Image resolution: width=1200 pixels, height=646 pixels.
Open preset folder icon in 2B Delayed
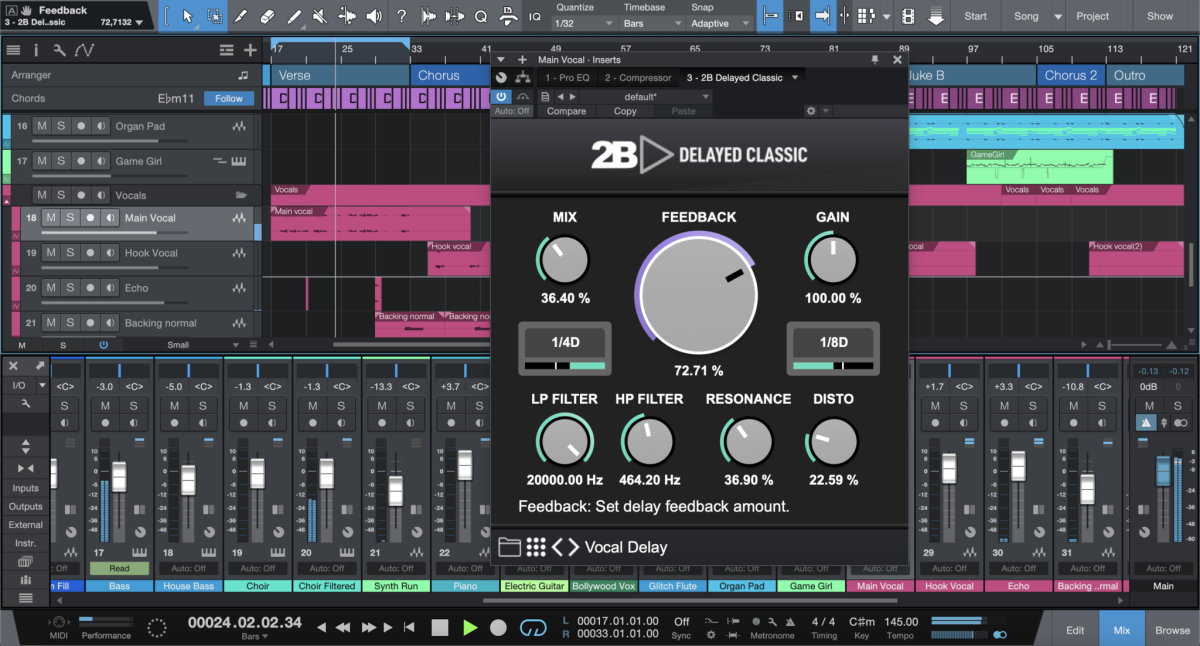coord(510,547)
